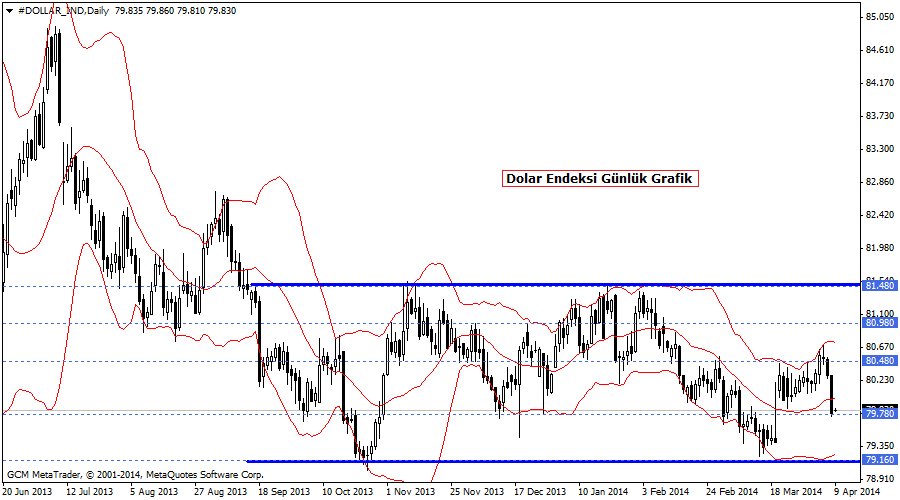Screen dimensions: 900x500
Task: Click the 79.780 price level tag
Action: [x=879, y=413]
